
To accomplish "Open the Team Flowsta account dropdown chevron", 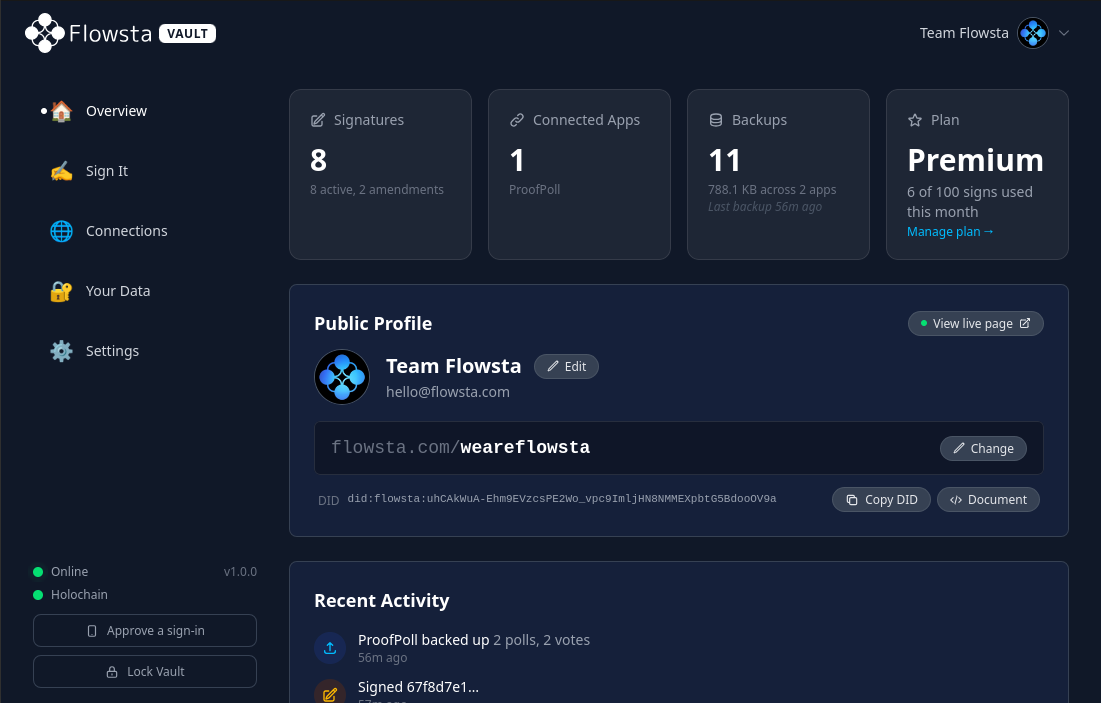I will tap(1064, 33).
